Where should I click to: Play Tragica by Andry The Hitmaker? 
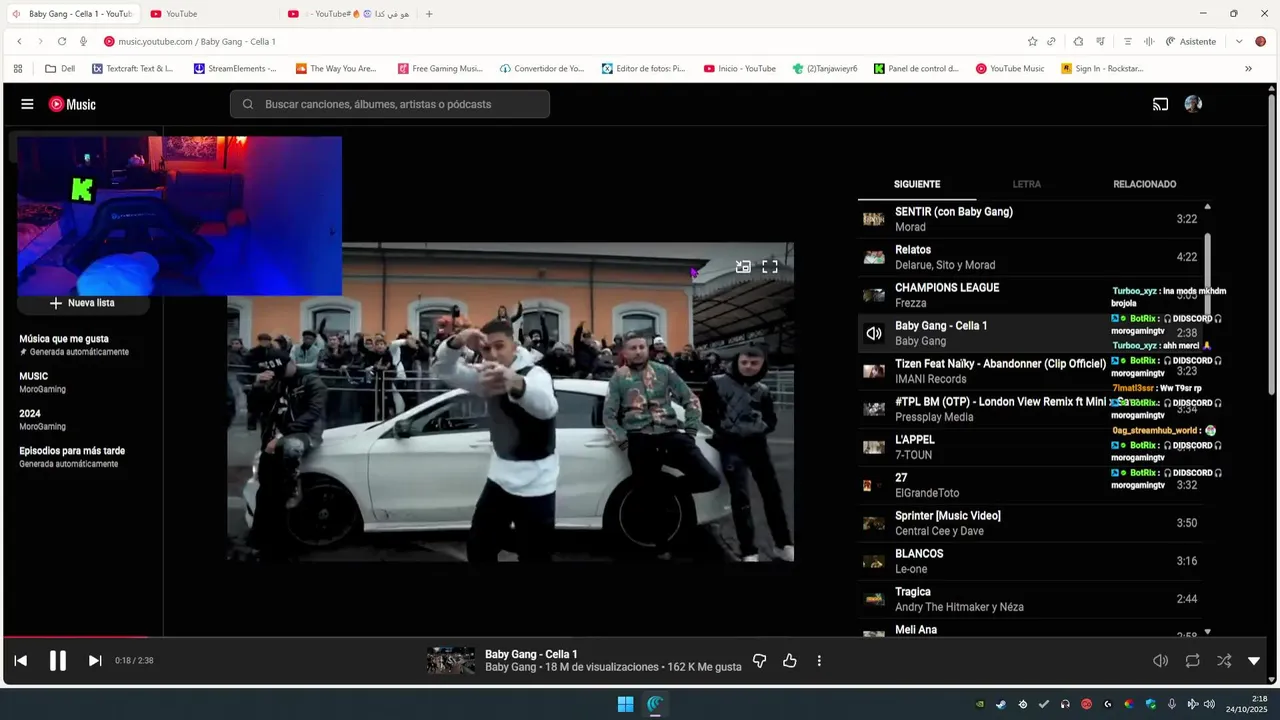(x=1032, y=599)
